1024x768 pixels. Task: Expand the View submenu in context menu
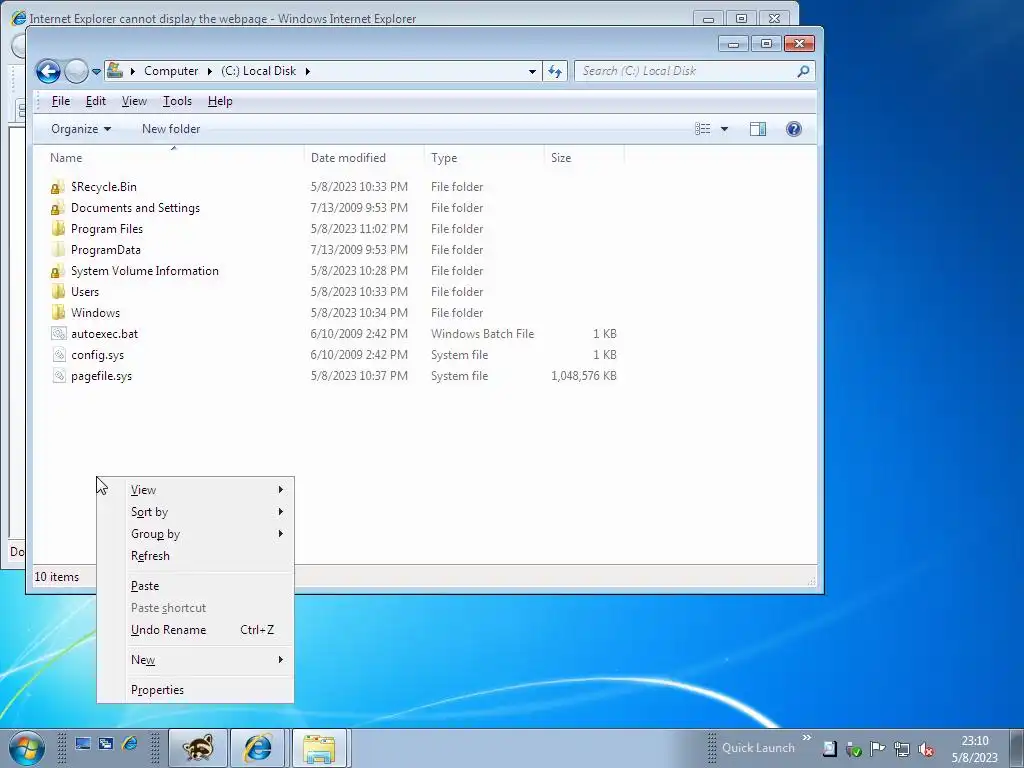click(x=195, y=490)
